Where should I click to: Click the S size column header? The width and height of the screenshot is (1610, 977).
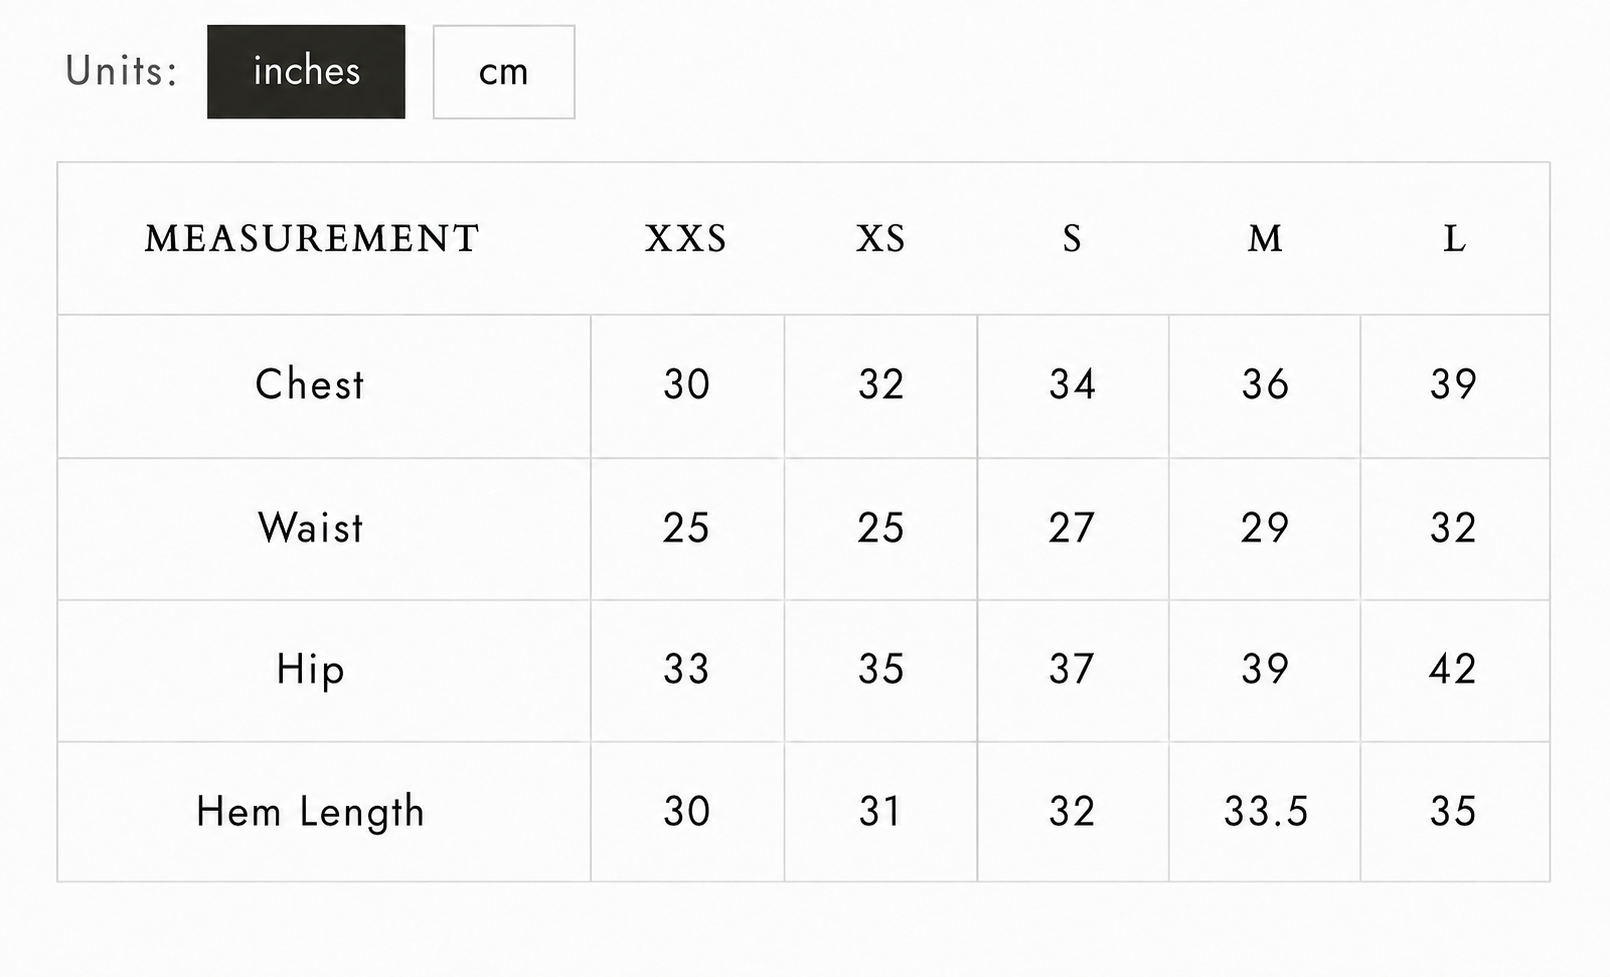coord(1072,239)
